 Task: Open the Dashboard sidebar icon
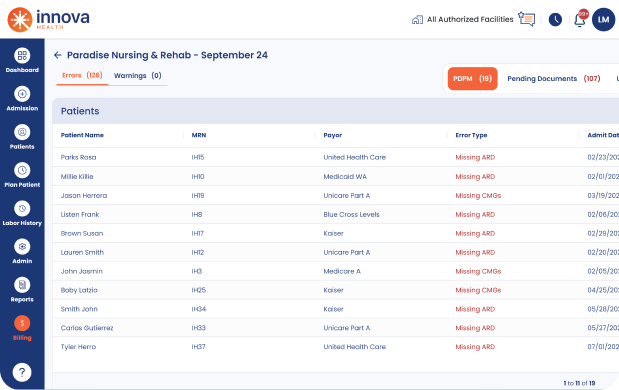[x=22, y=56]
